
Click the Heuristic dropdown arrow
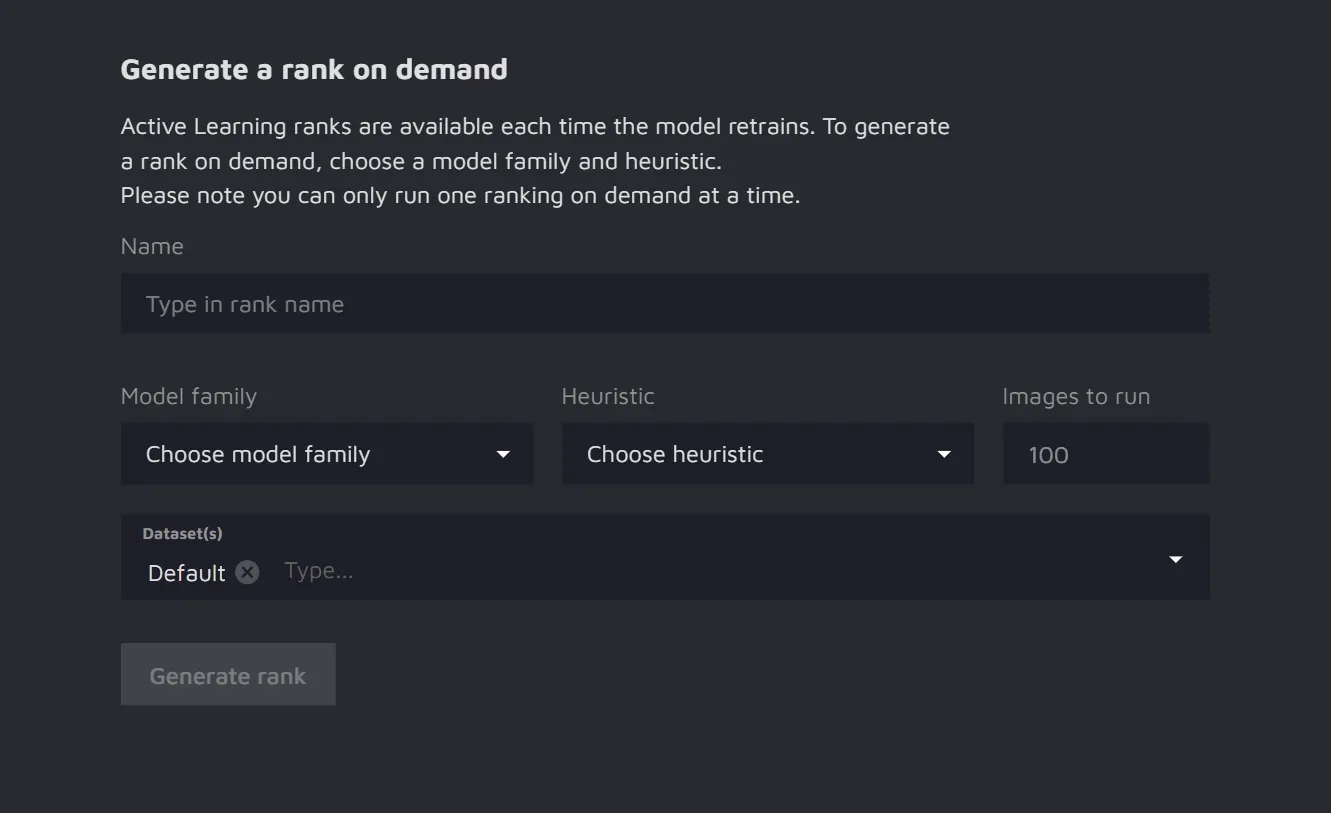click(x=943, y=455)
